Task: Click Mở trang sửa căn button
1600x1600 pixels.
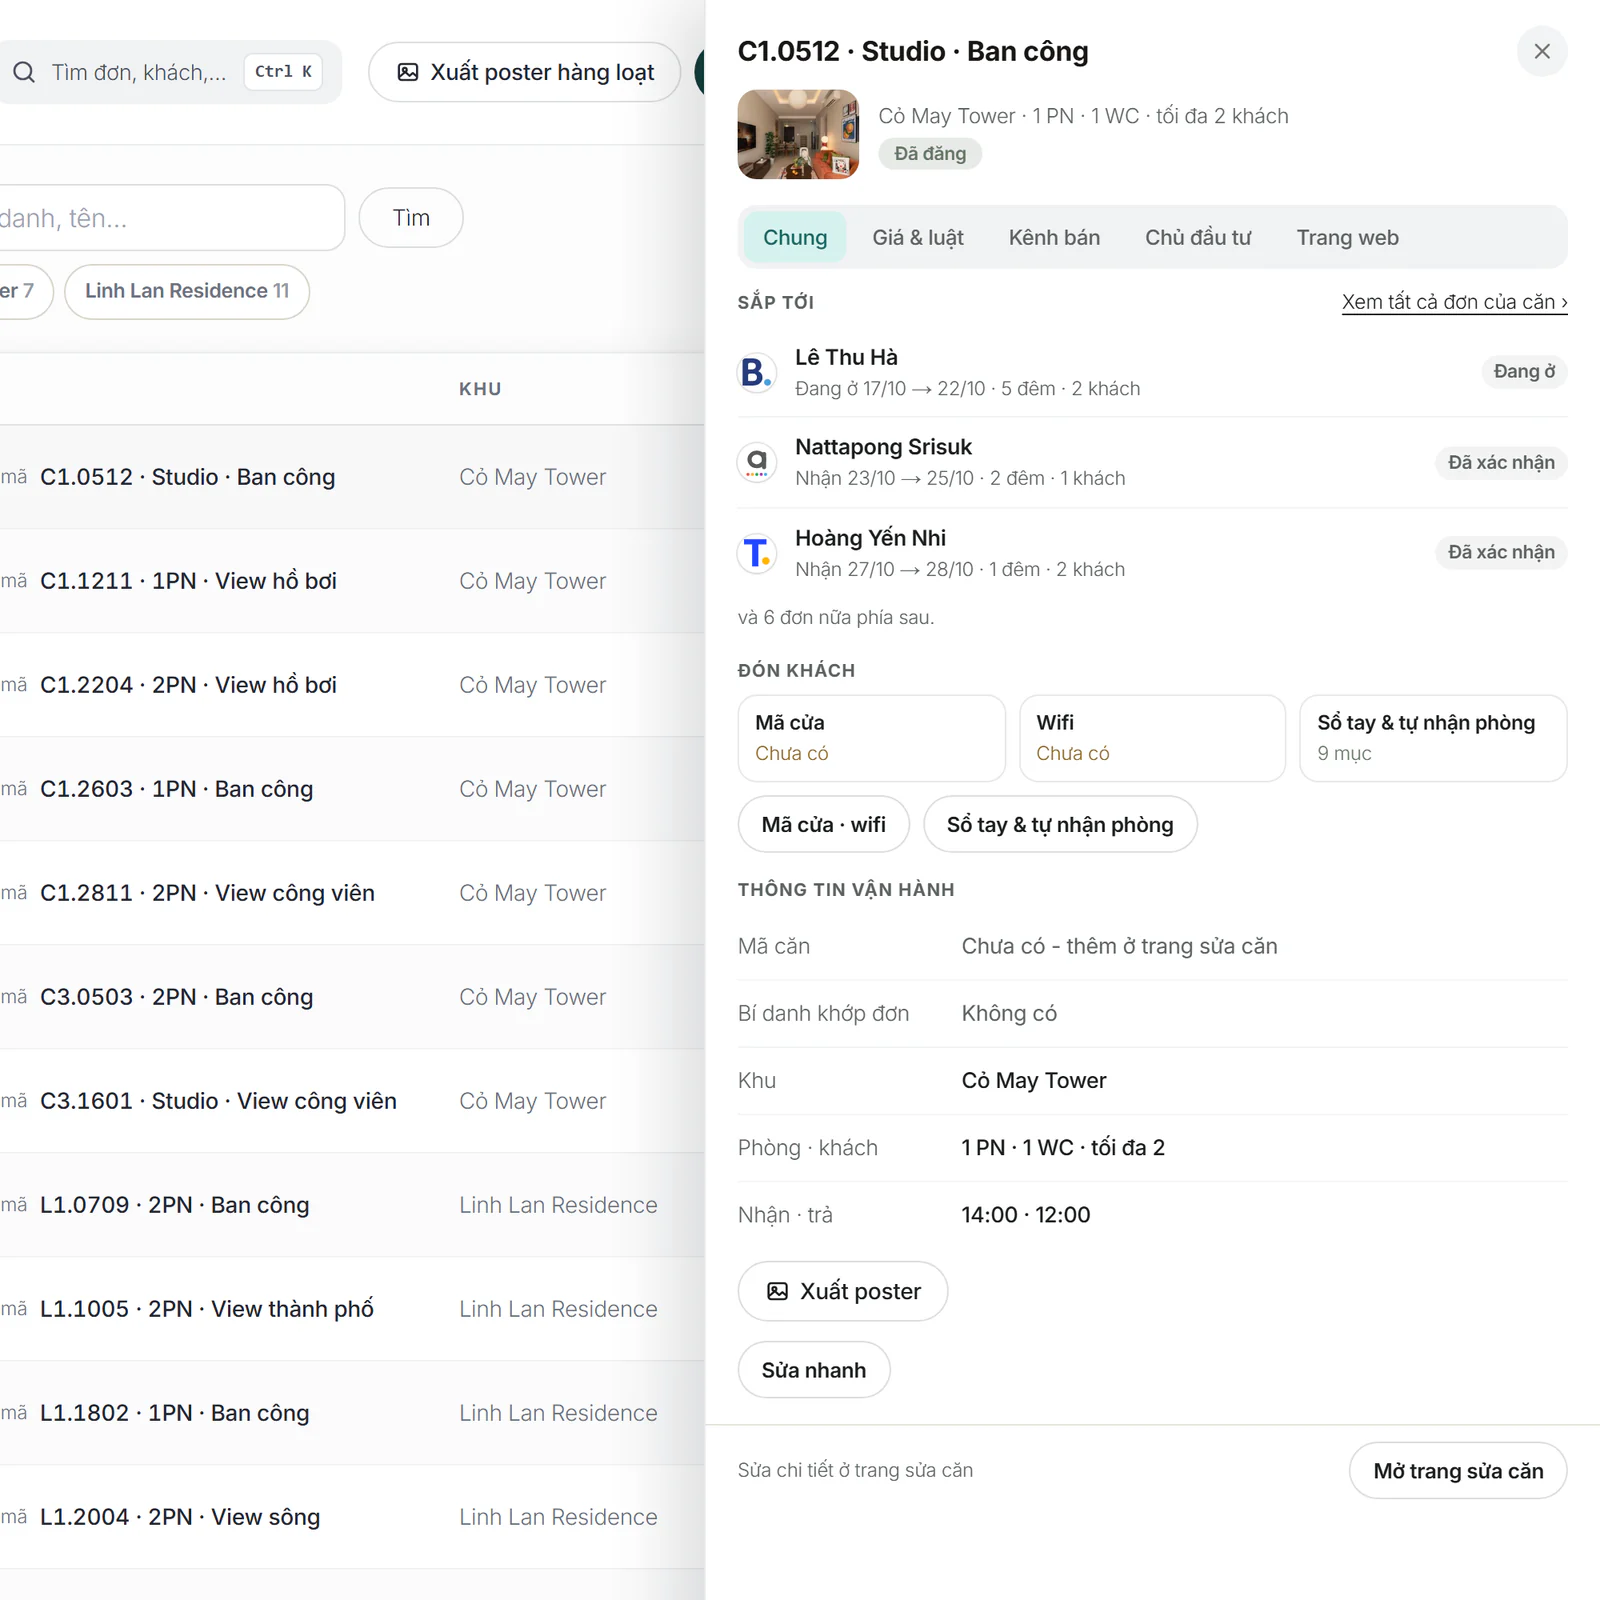Action: point(1458,1470)
